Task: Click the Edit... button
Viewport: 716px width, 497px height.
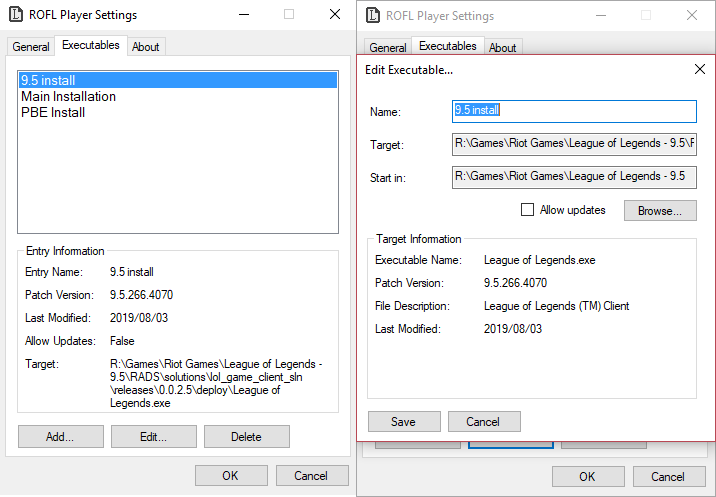Action: pos(154,437)
